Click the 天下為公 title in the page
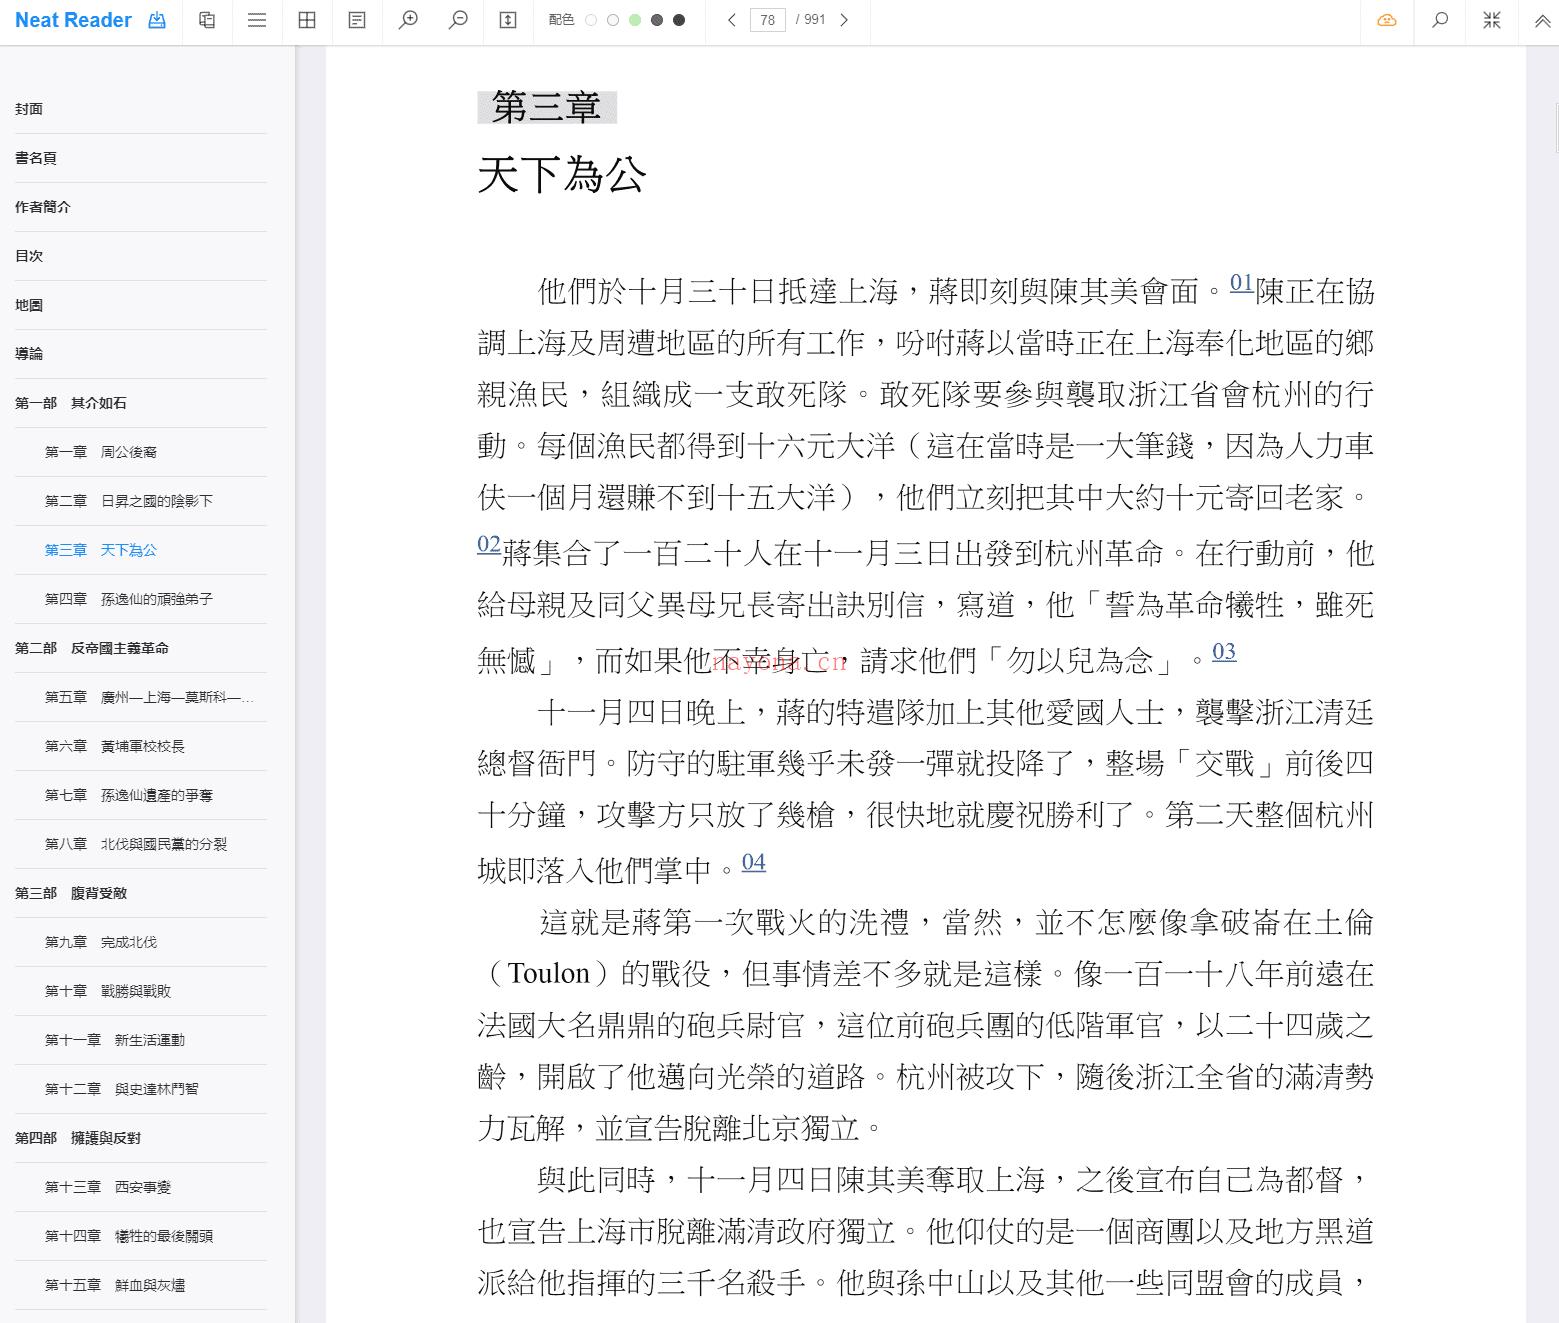This screenshot has width=1559, height=1323. point(562,175)
